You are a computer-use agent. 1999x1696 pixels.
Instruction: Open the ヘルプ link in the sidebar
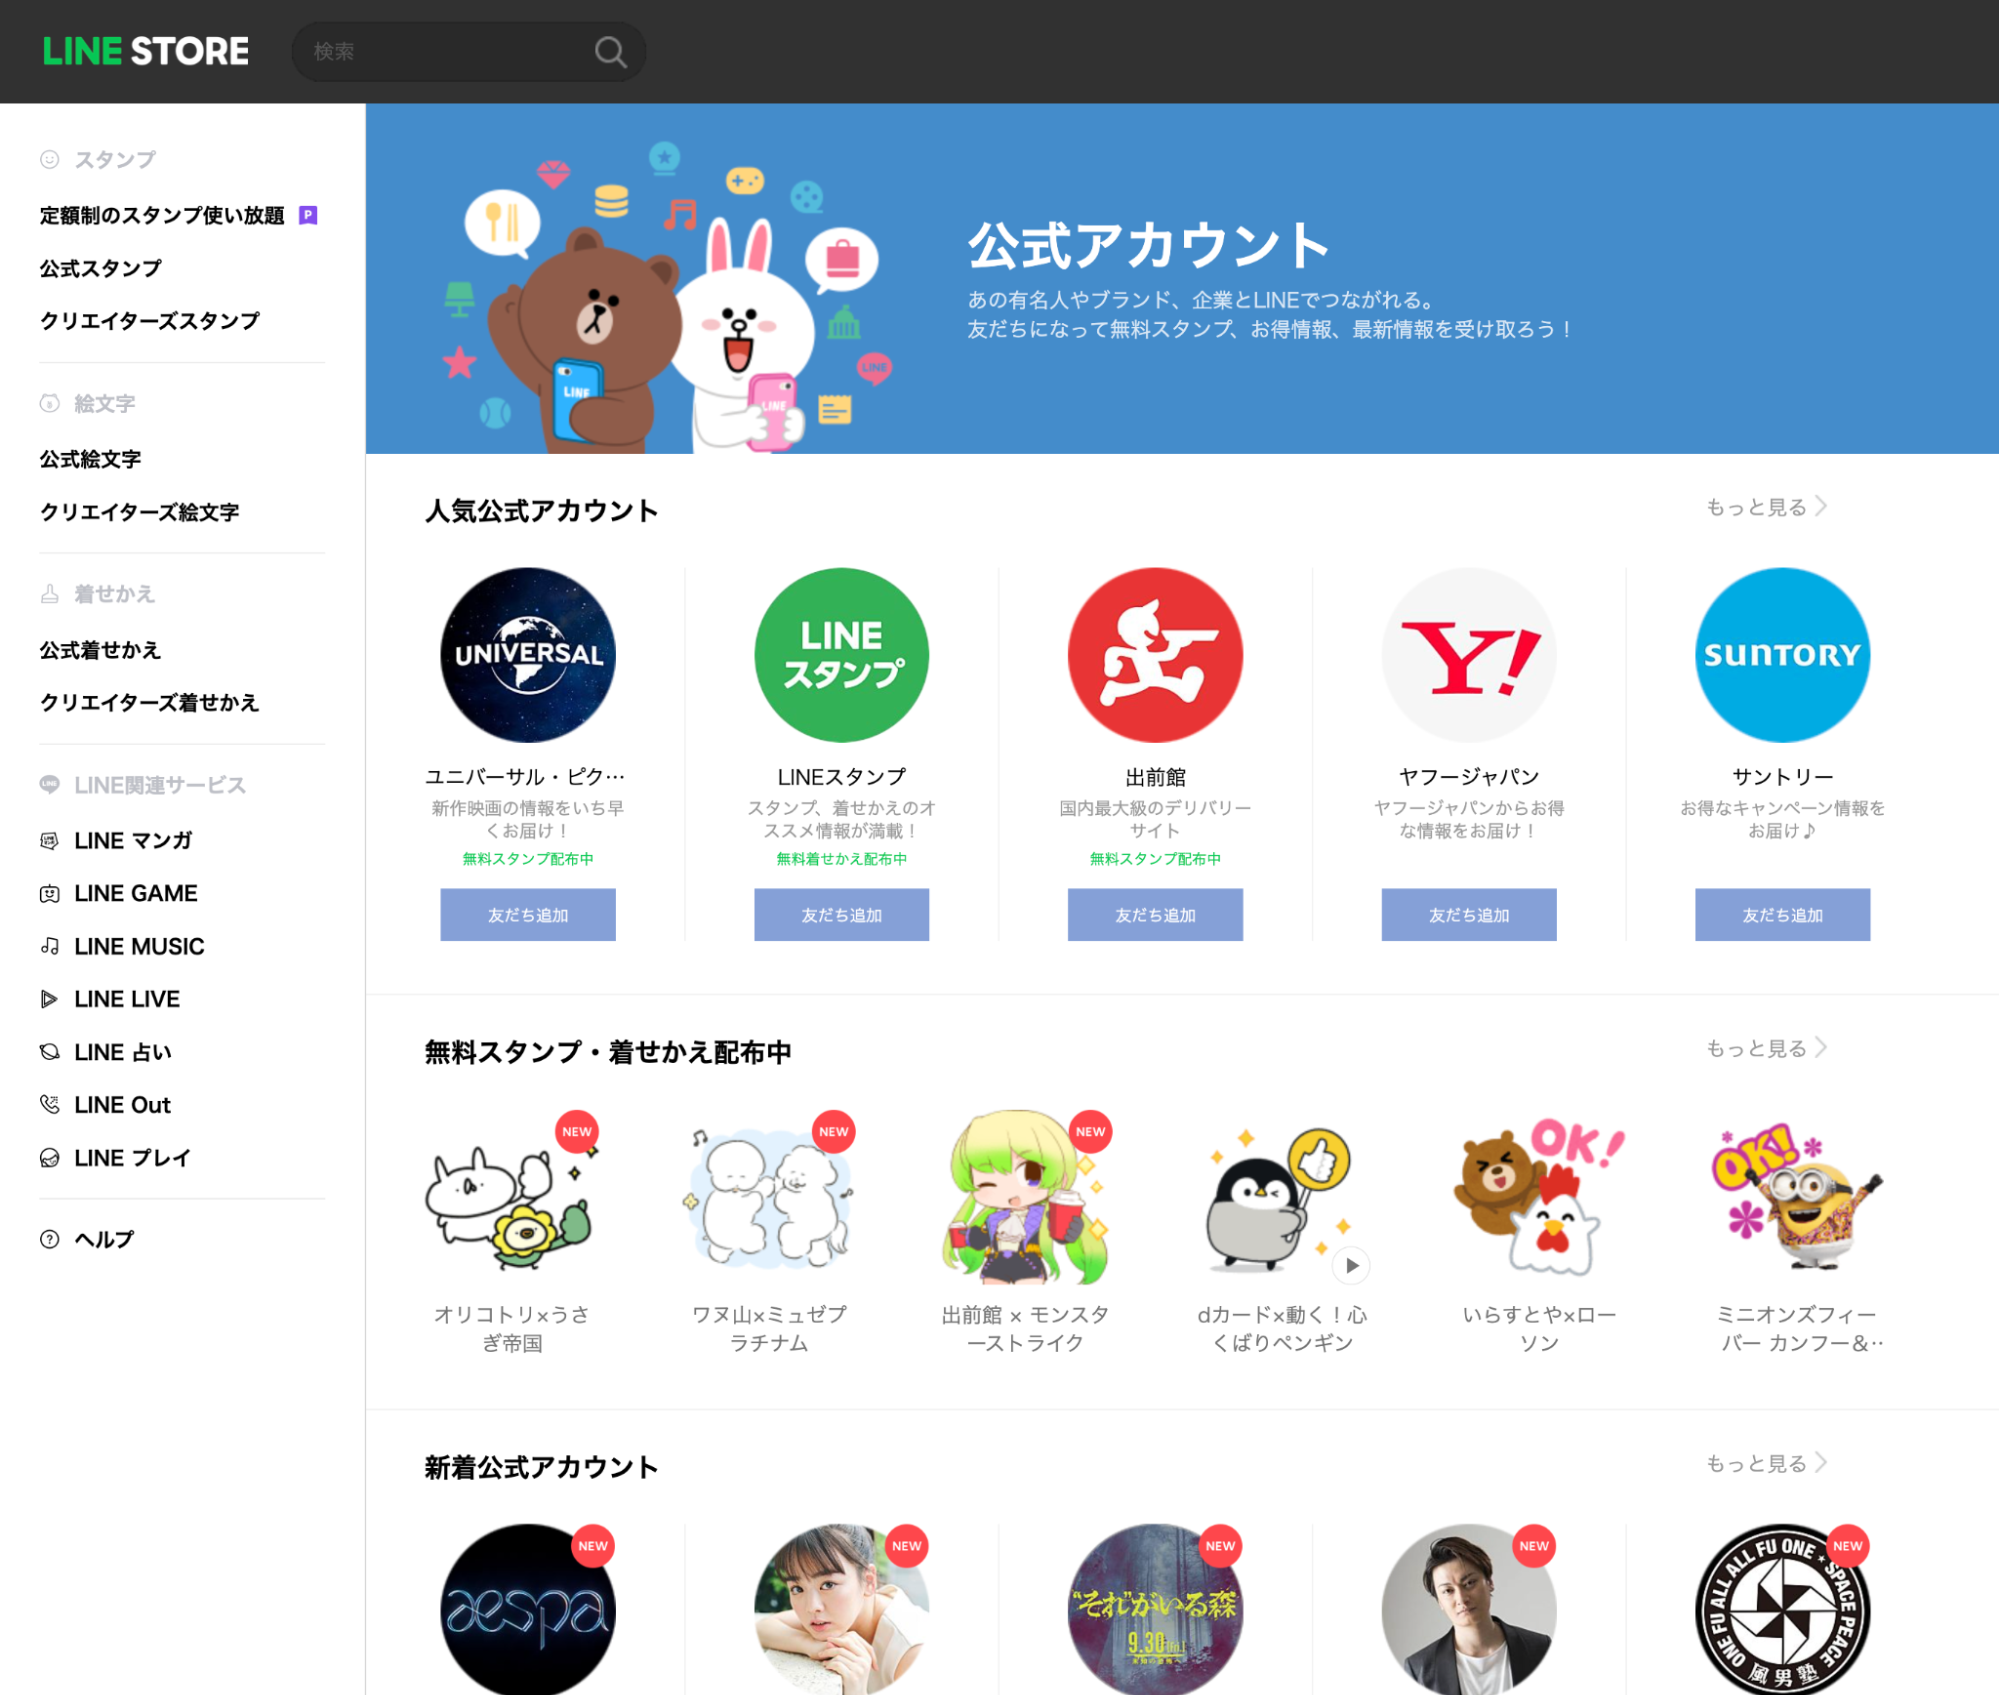(x=104, y=1239)
